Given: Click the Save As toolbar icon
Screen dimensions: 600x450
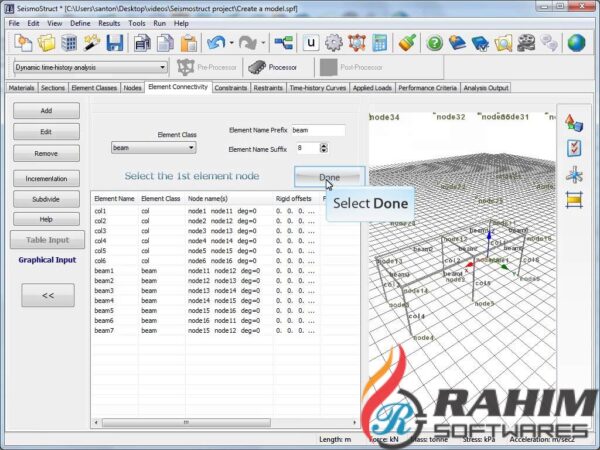Looking at the screenshot, I should [x=142, y=43].
